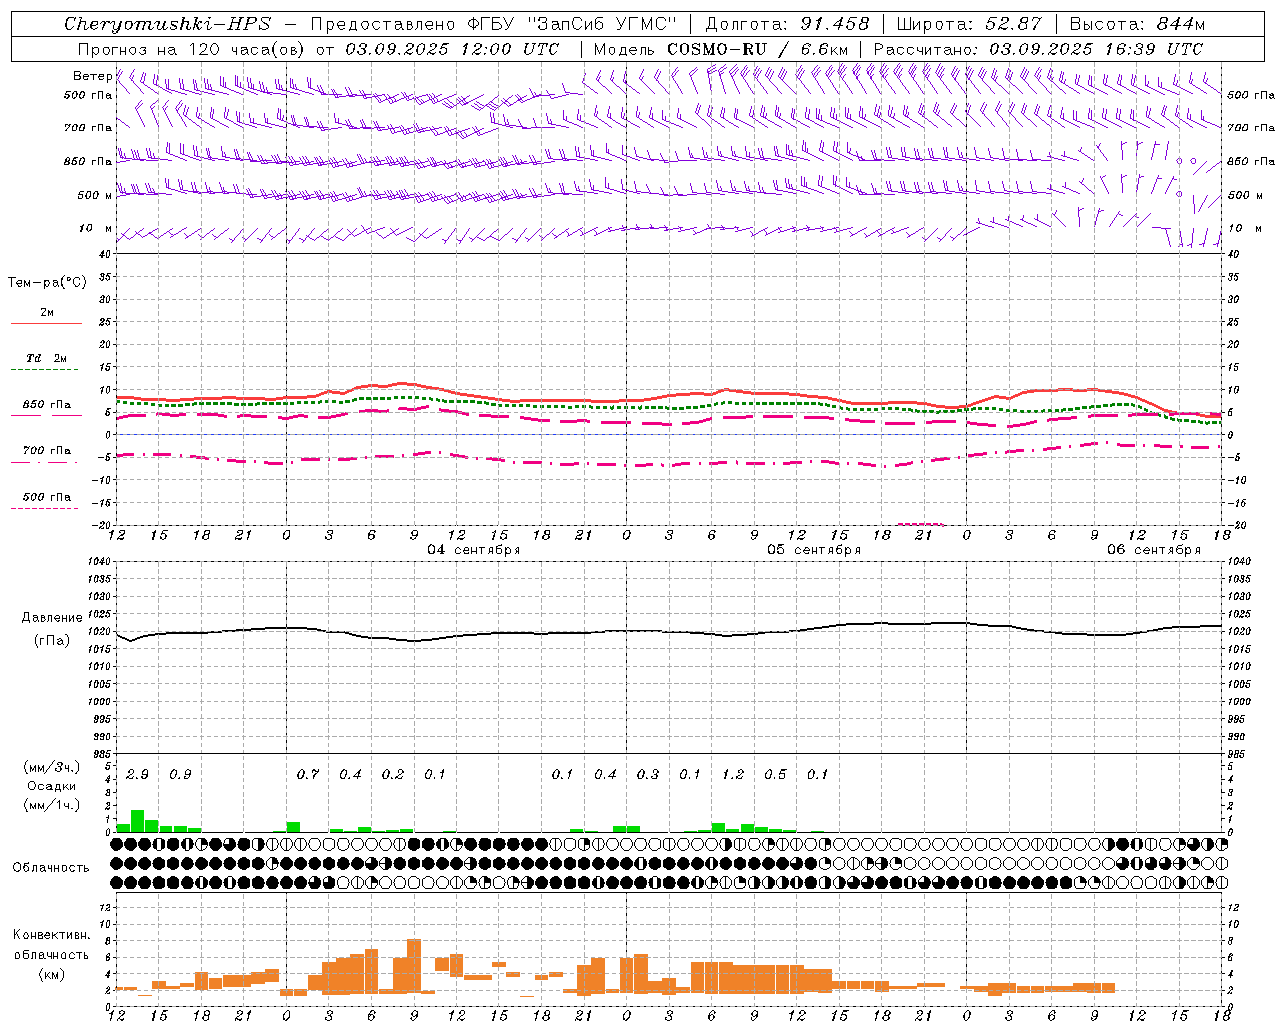Click the "Рассчитано: 03.09.2025 16:39 UTC" text
This screenshot has width=1280, height=1024.
pos(1038,49)
